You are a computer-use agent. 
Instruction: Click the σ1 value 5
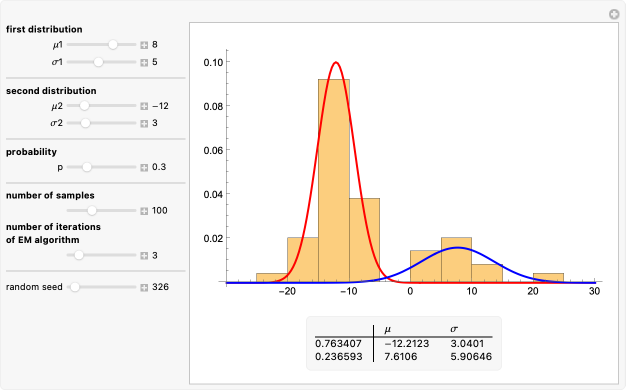pyautogui.click(x=155, y=62)
